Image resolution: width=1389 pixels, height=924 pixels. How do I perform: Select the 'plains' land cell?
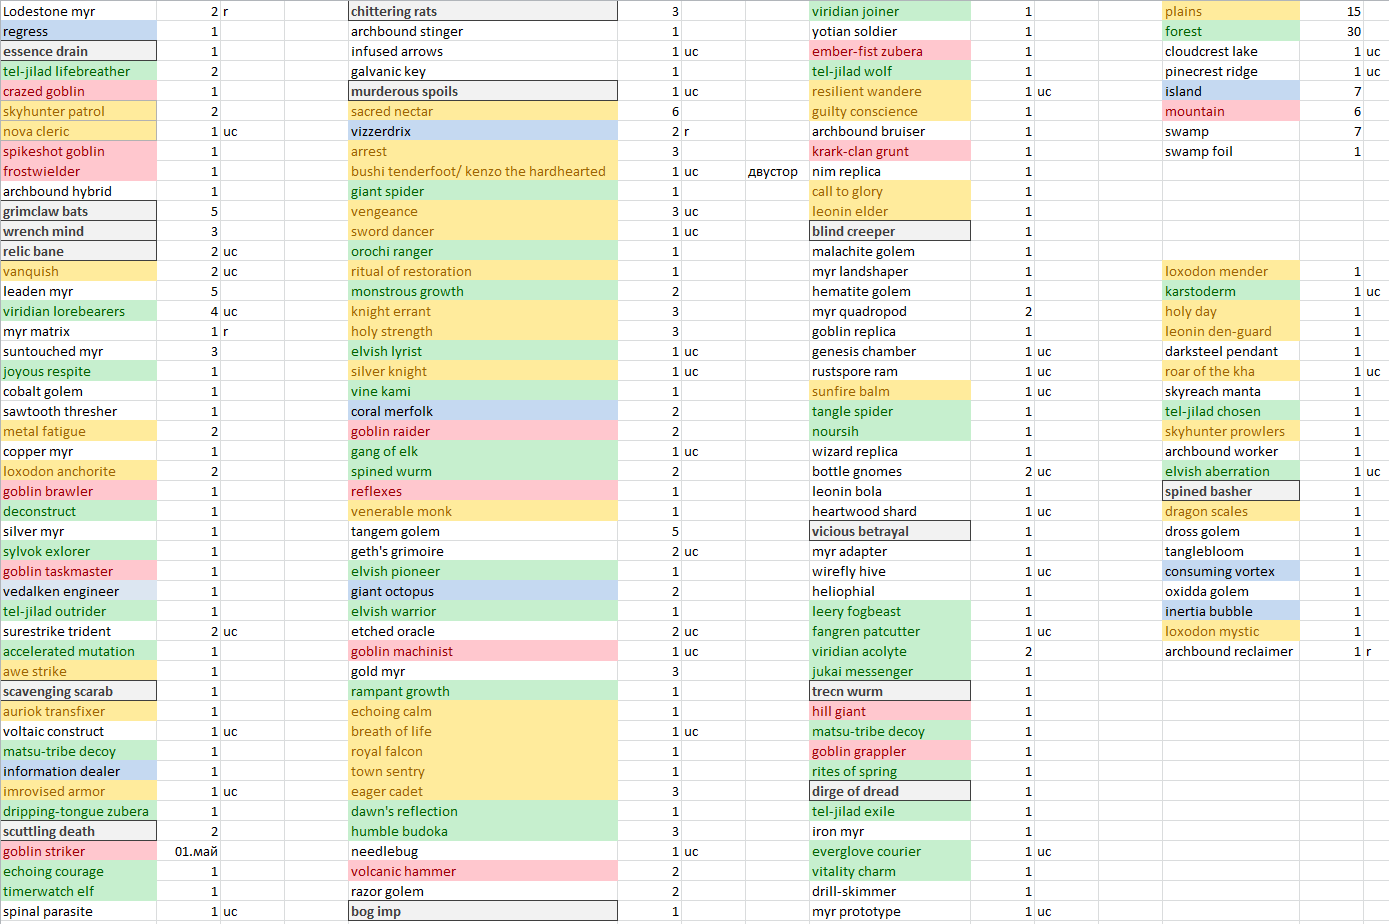coord(1231,11)
